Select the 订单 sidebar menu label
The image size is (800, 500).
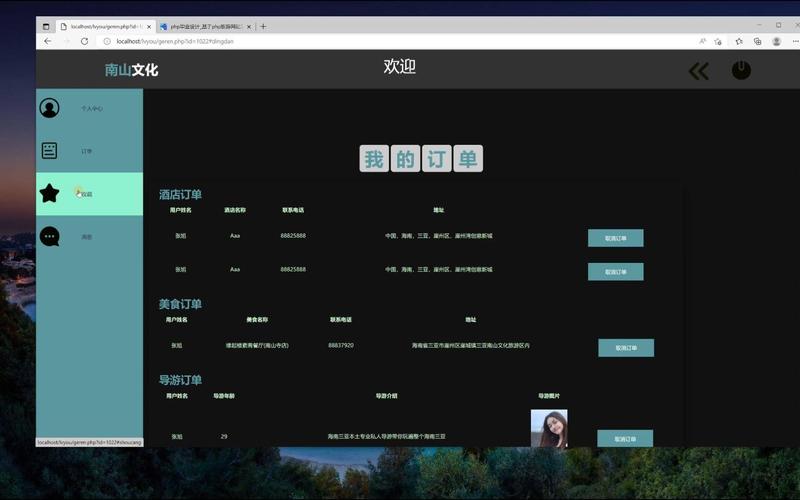pyautogui.click(x=87, y=151)
